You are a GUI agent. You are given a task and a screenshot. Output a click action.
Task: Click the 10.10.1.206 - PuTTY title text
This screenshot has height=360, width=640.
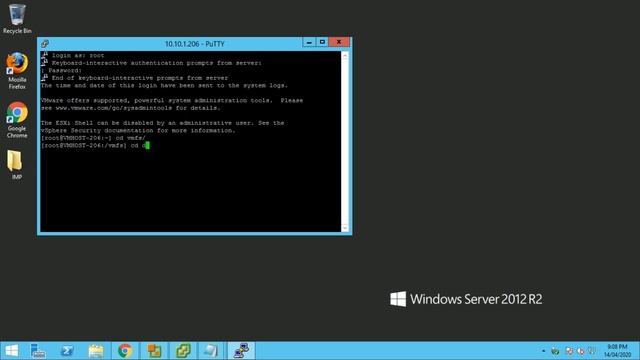pyautogui.click(x=195, y=44)
